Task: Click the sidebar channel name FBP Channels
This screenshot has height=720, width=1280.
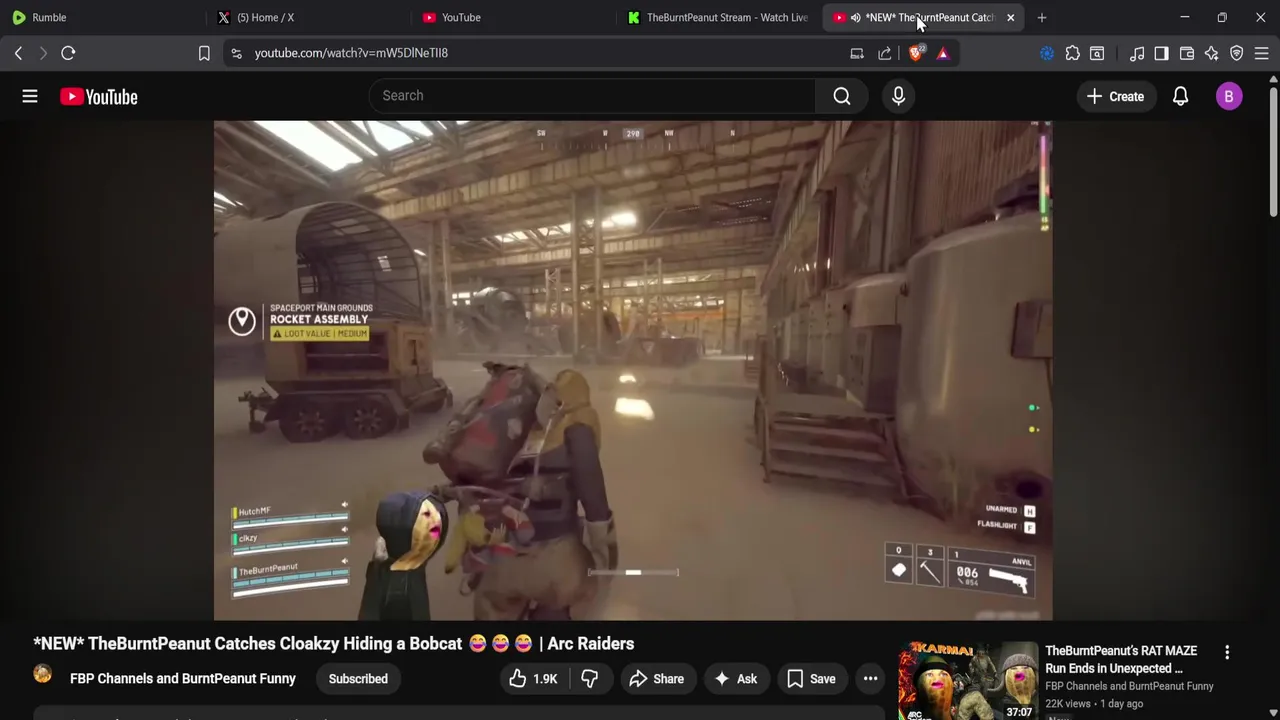Action: [1129, 686]
